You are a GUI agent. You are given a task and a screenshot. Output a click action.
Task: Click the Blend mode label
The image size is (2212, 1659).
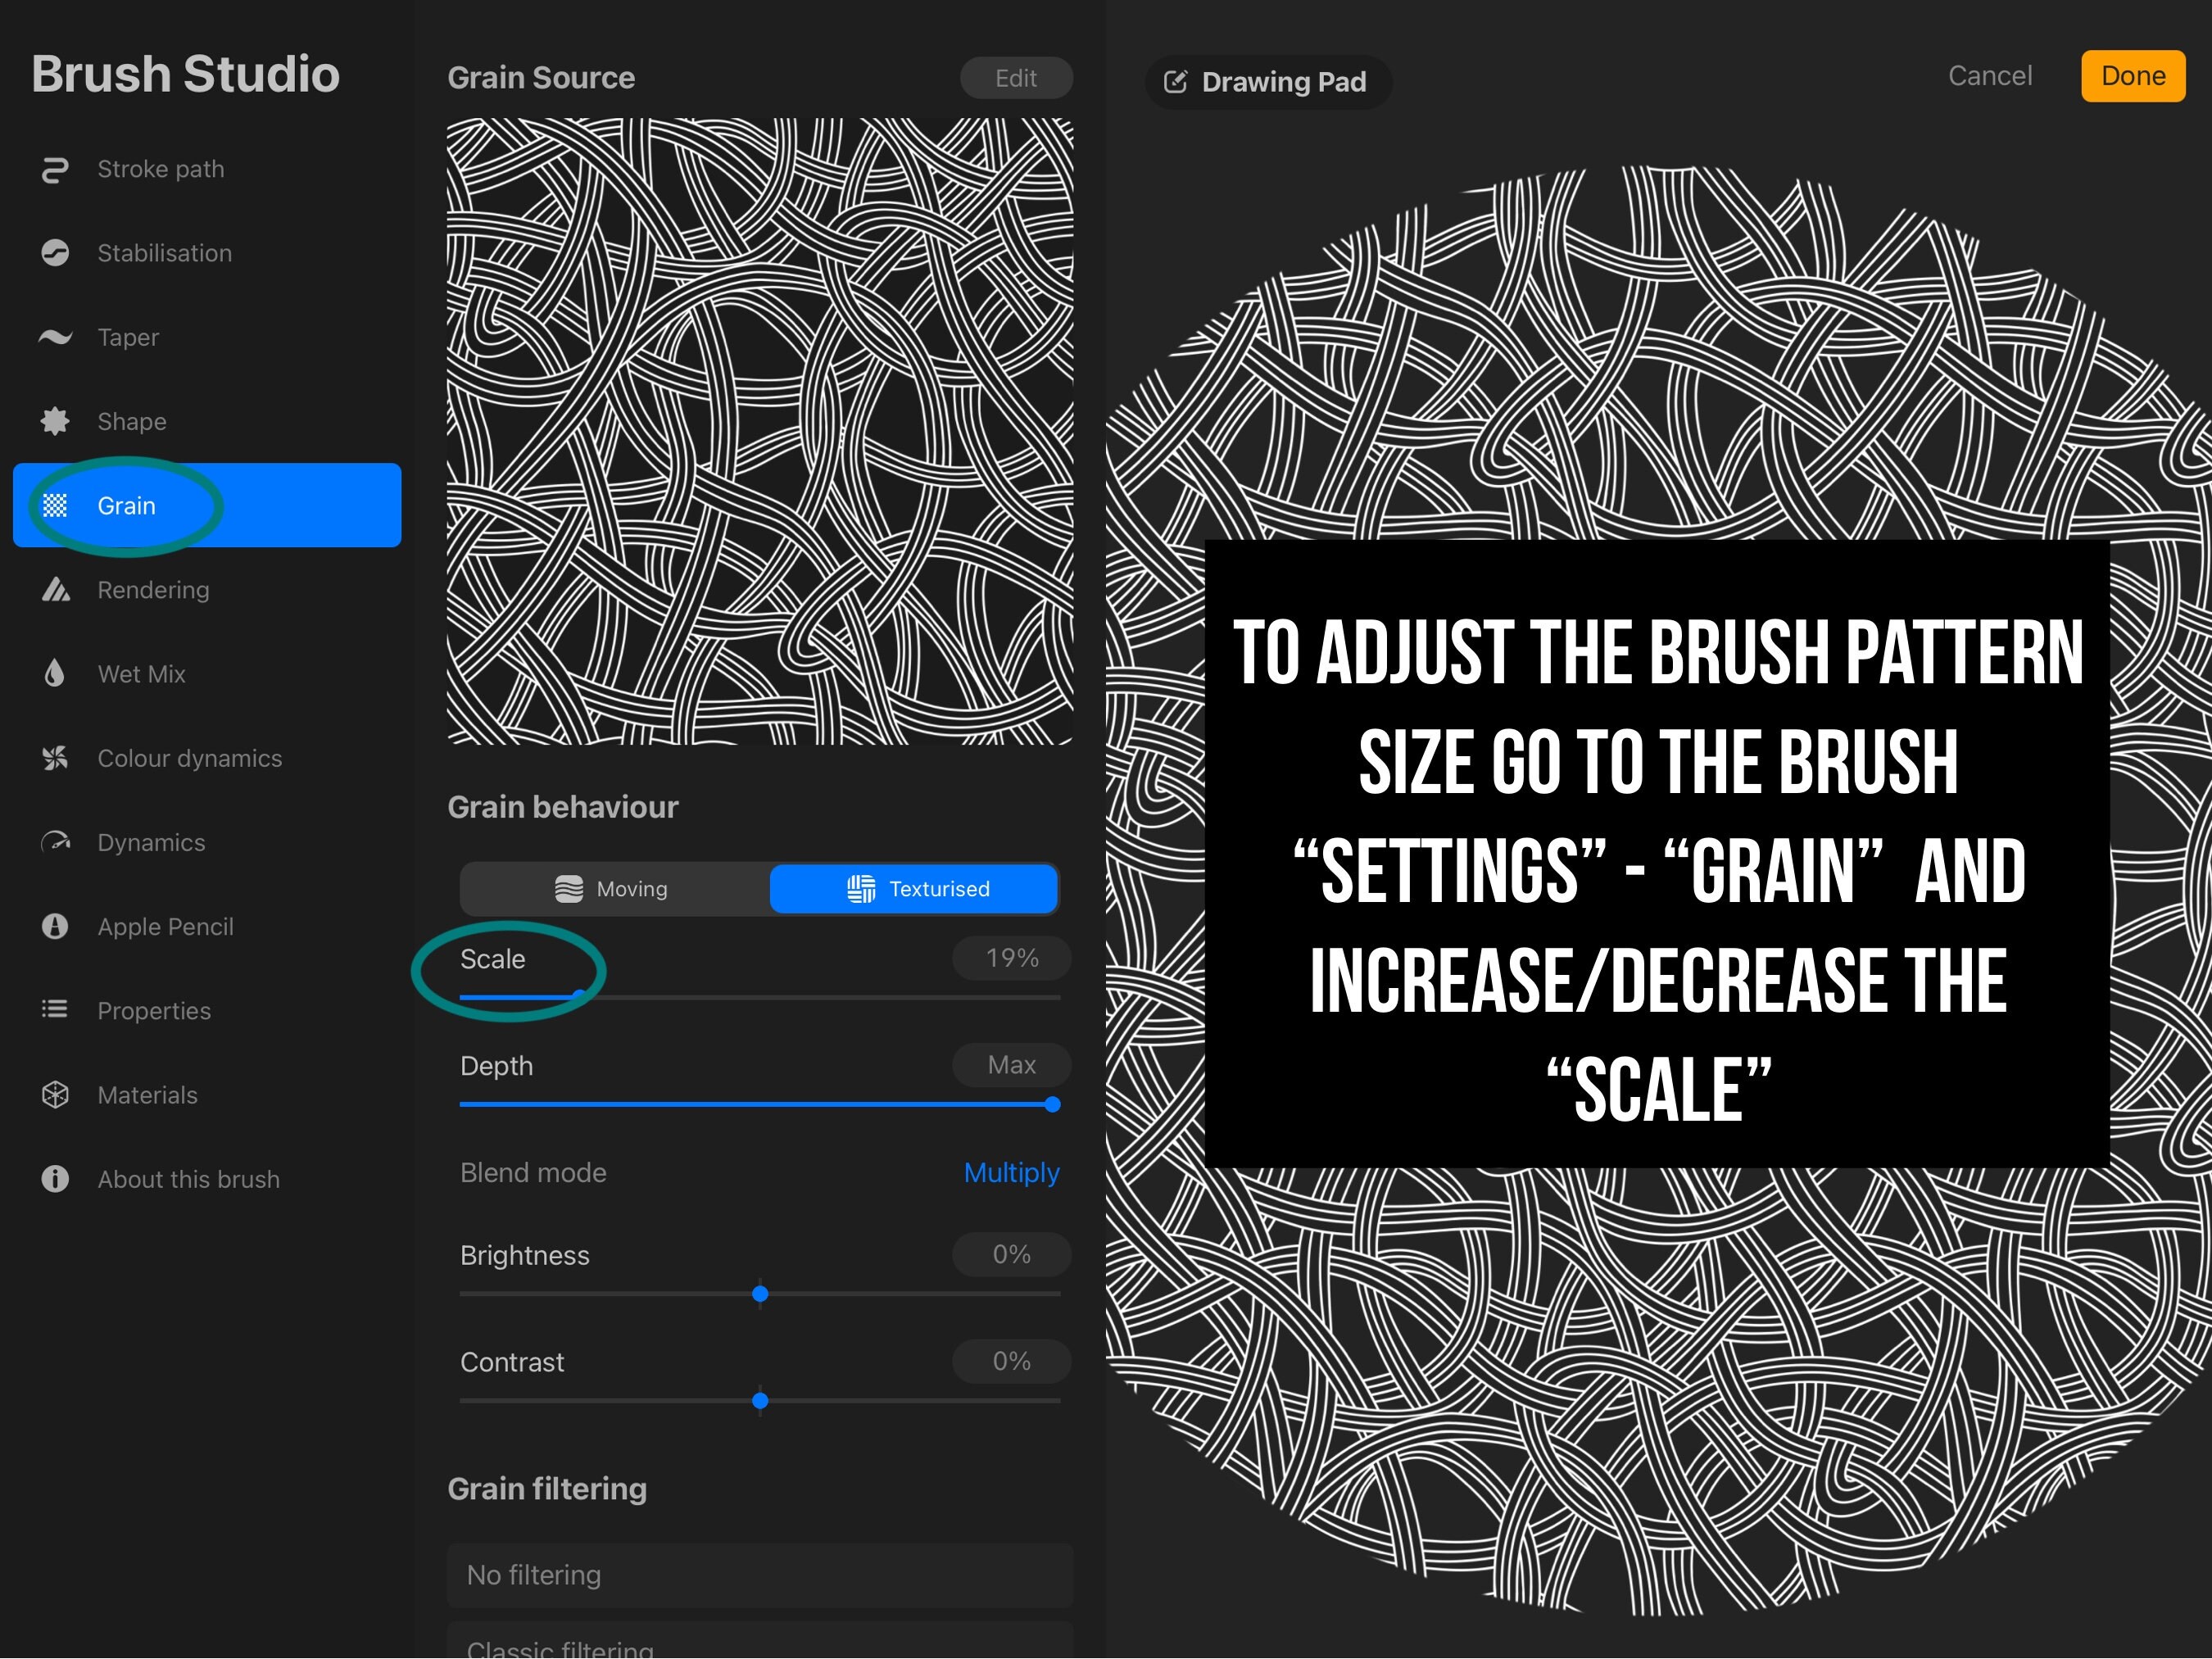tap(533, 1172)
